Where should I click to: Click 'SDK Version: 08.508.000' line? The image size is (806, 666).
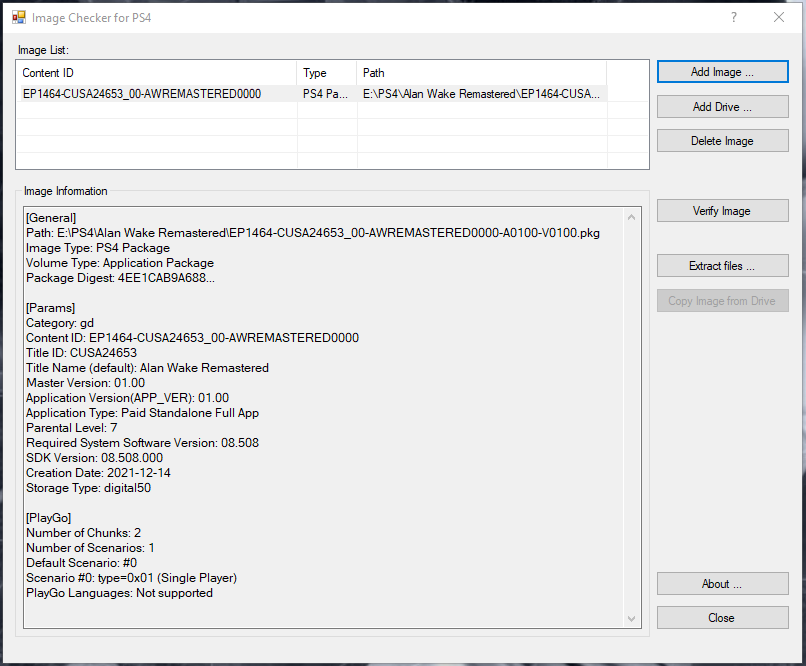[x=95, y=458]
